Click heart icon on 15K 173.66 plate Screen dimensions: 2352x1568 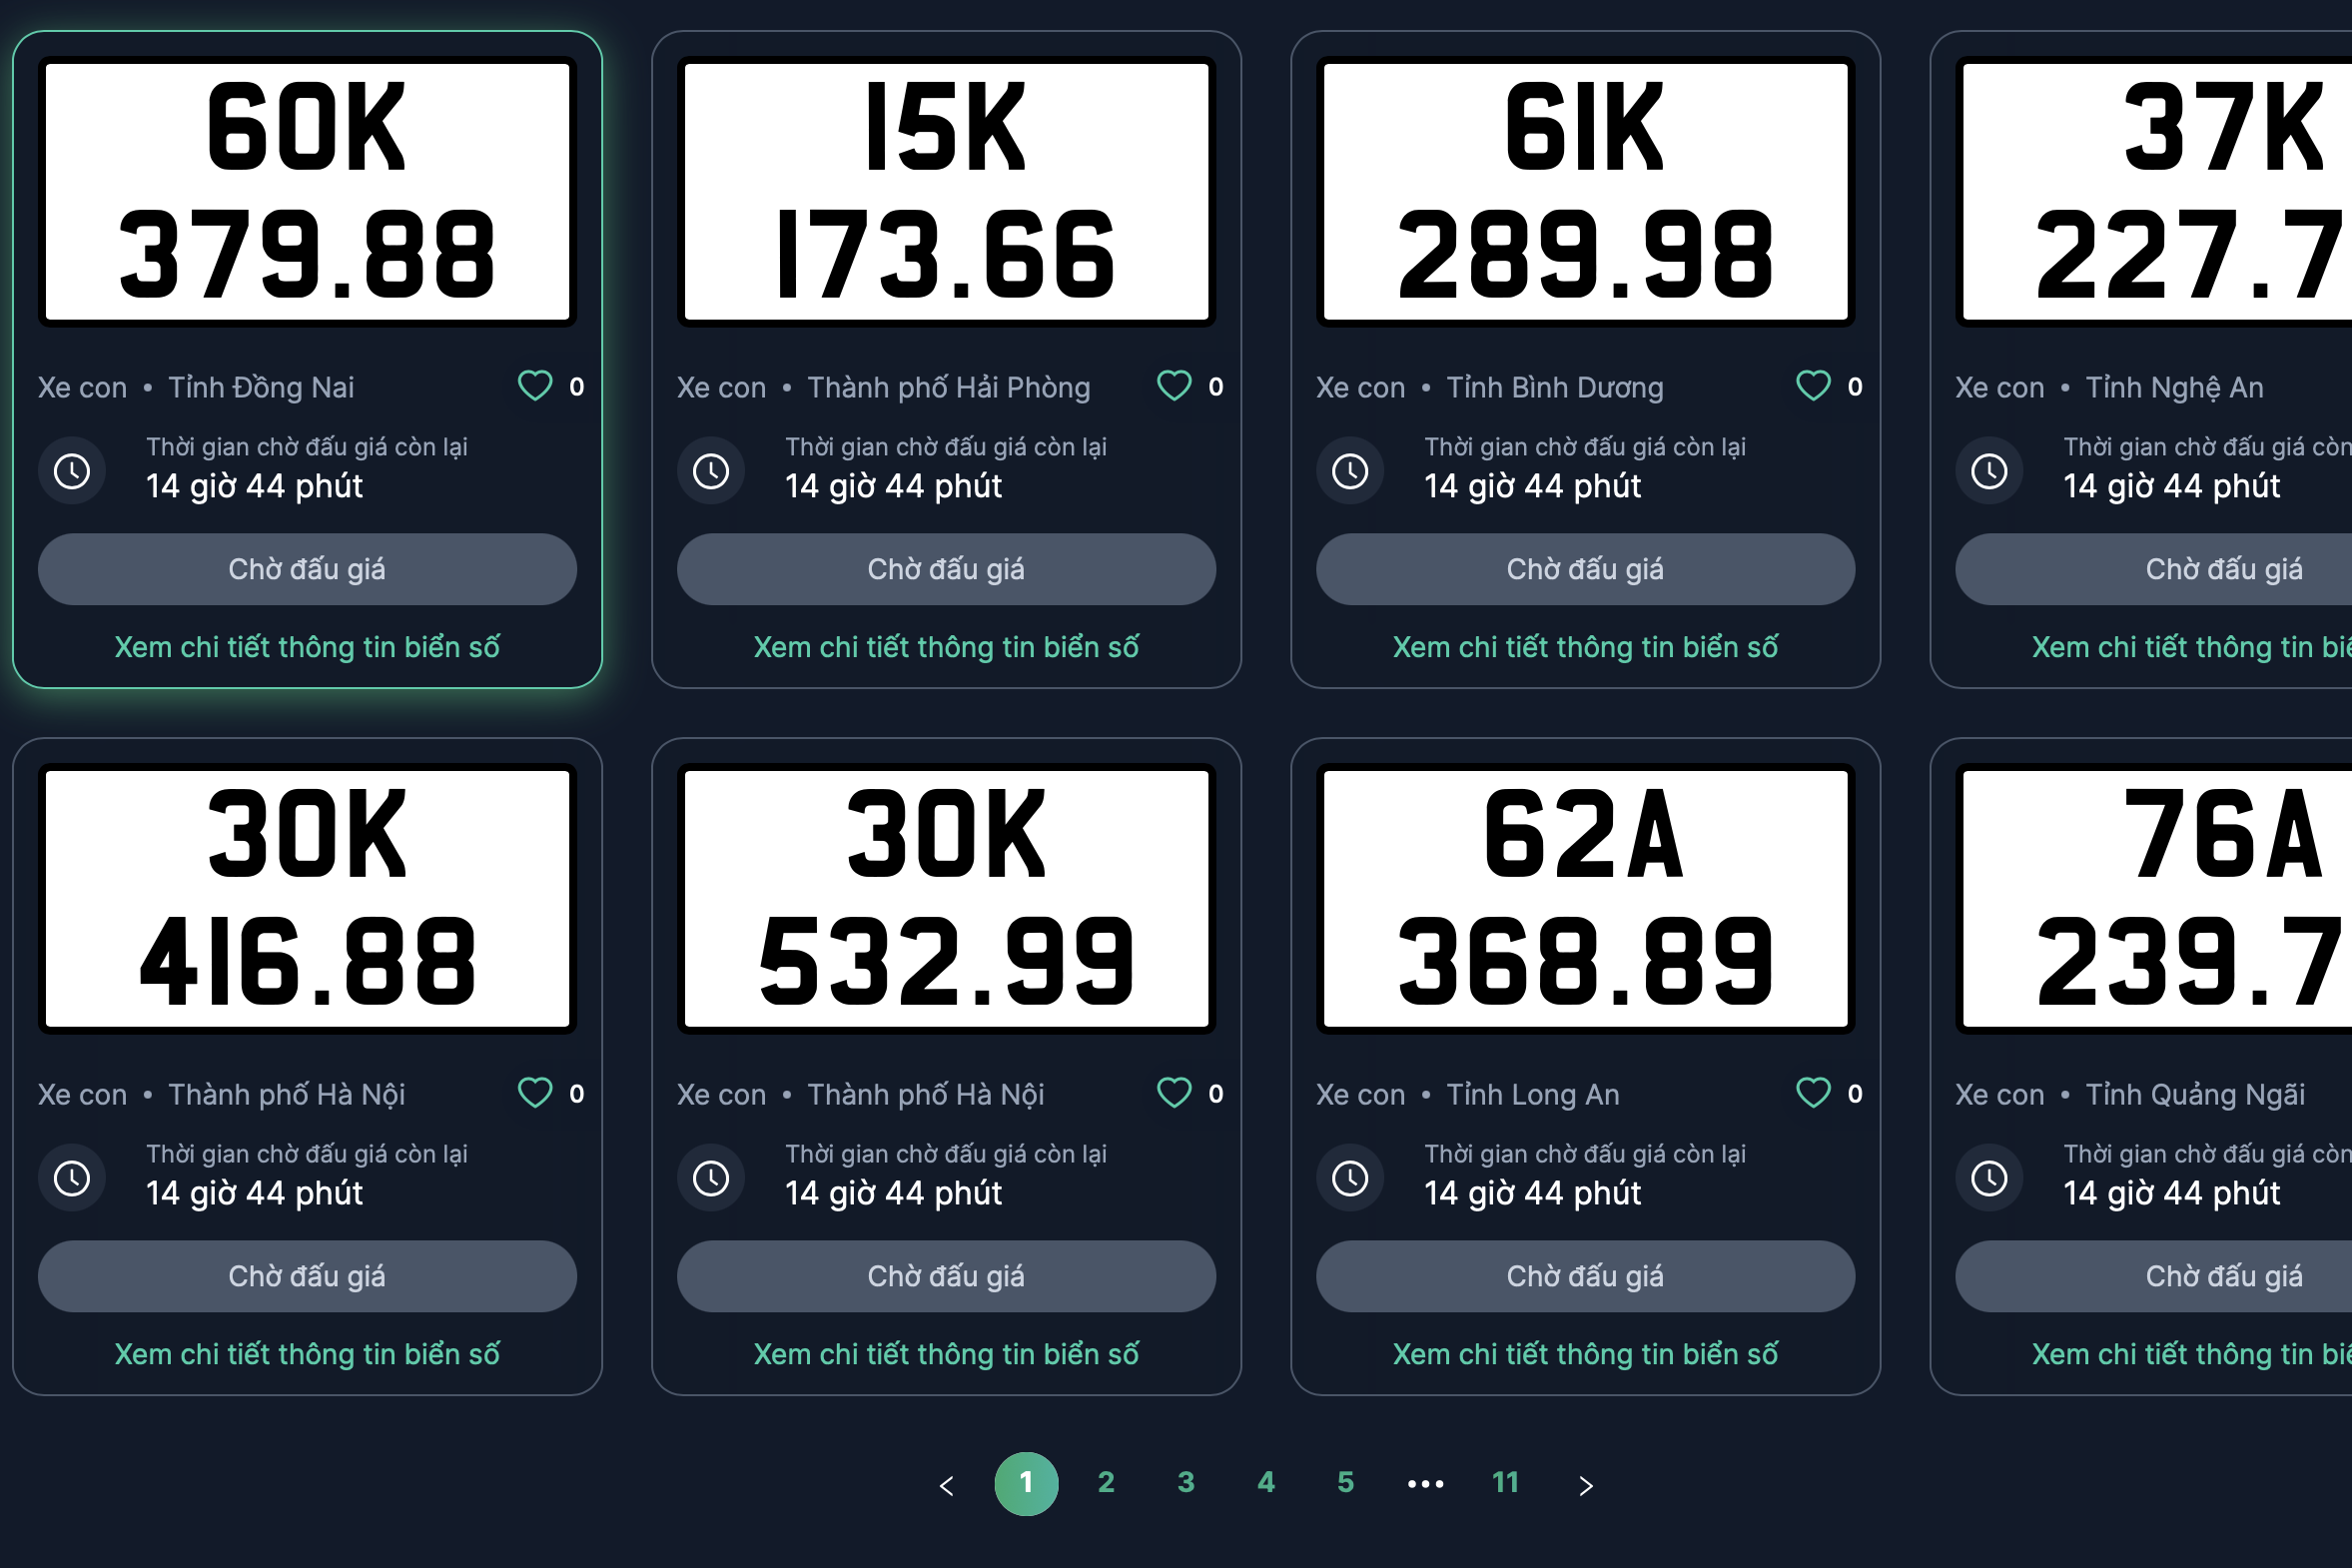pyautogui.click(x=1174, y=386)
